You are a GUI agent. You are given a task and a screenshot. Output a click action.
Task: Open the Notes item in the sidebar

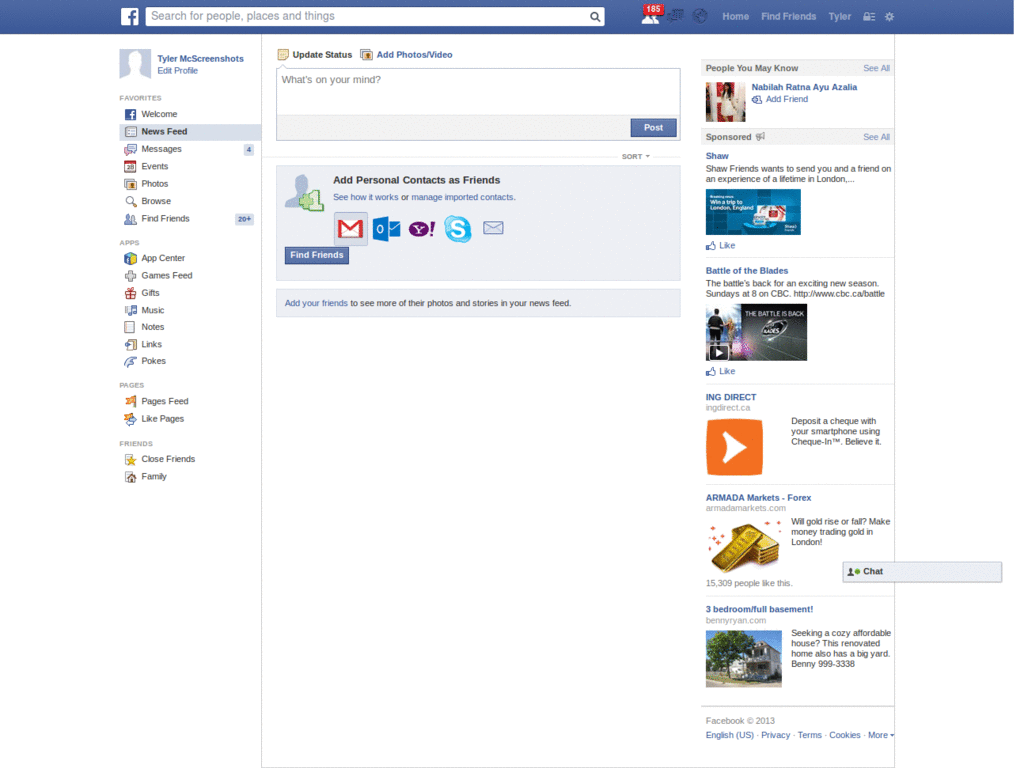153,327
